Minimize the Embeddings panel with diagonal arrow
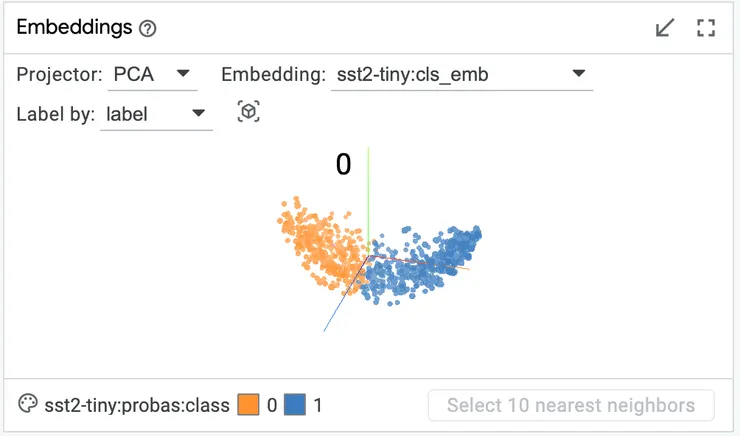The width and height of the screenshot is (740, 436). [665, 28]
